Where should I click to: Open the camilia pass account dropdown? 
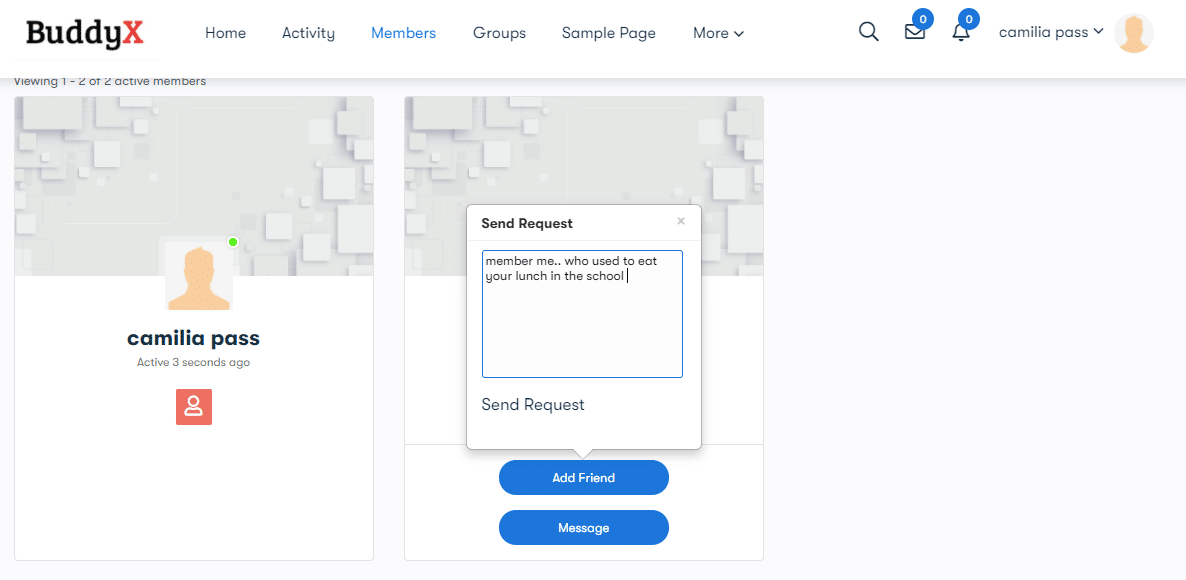1050,32
